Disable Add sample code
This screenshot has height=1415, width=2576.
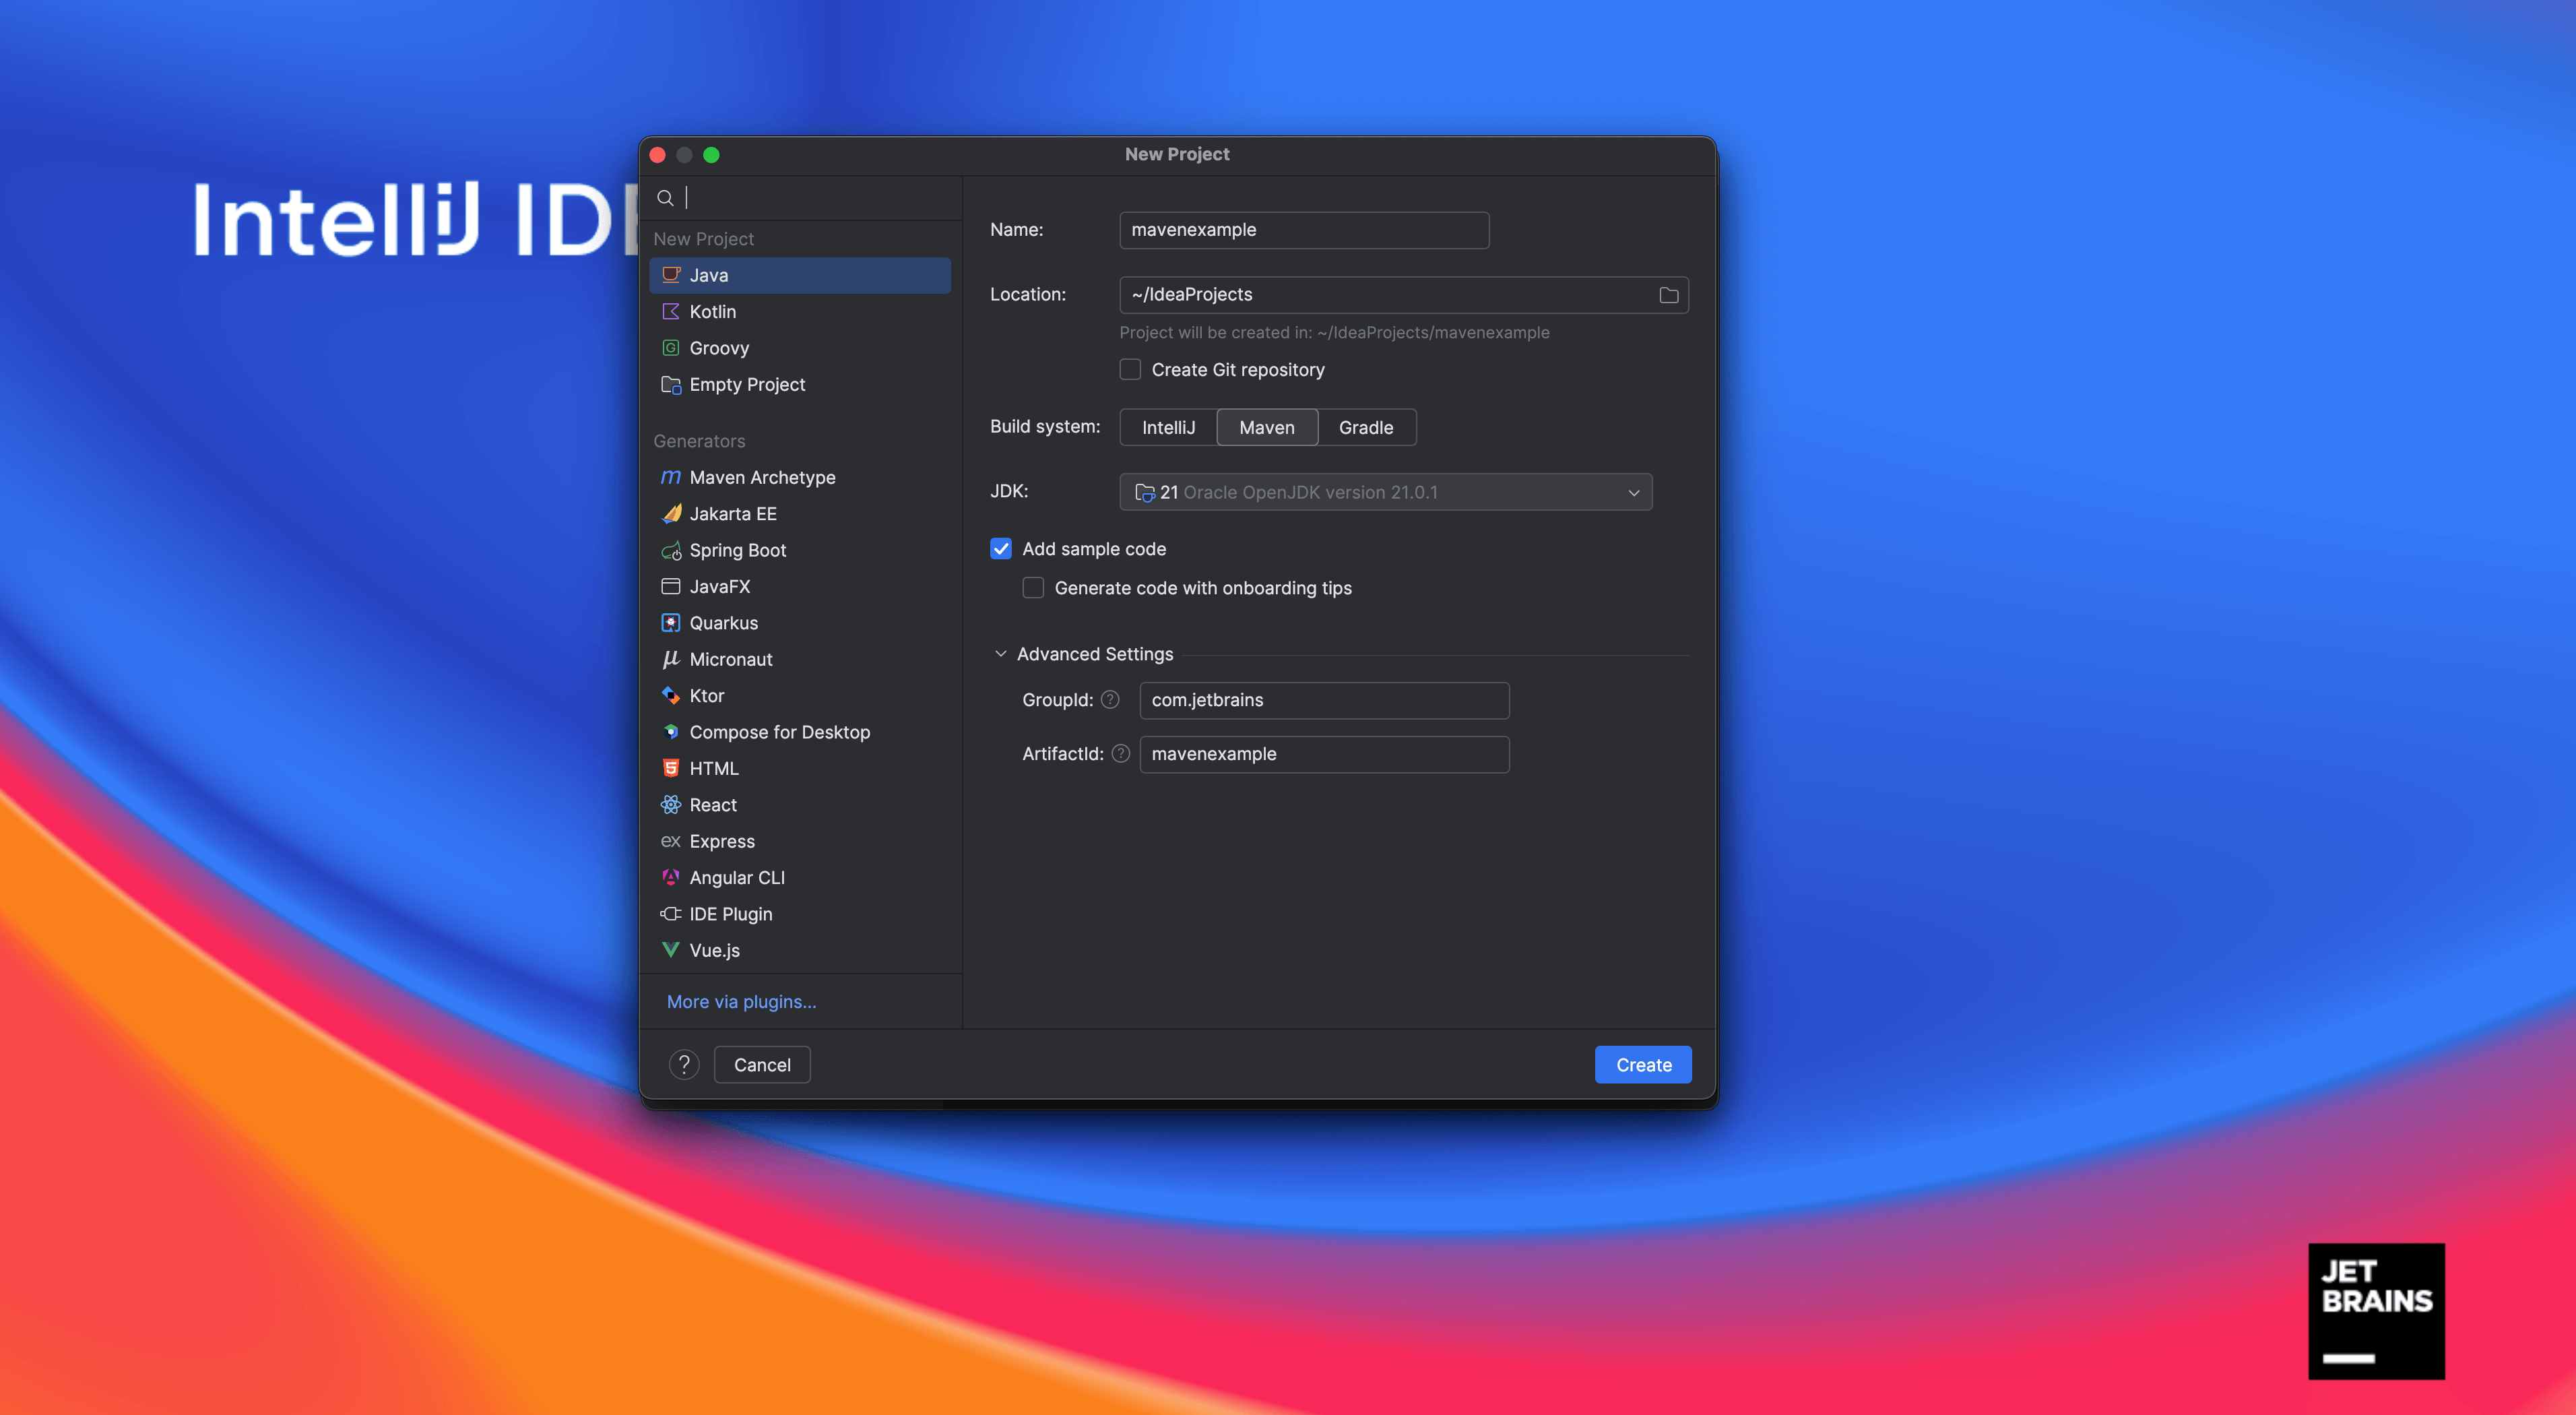(x=1001, y=548)
